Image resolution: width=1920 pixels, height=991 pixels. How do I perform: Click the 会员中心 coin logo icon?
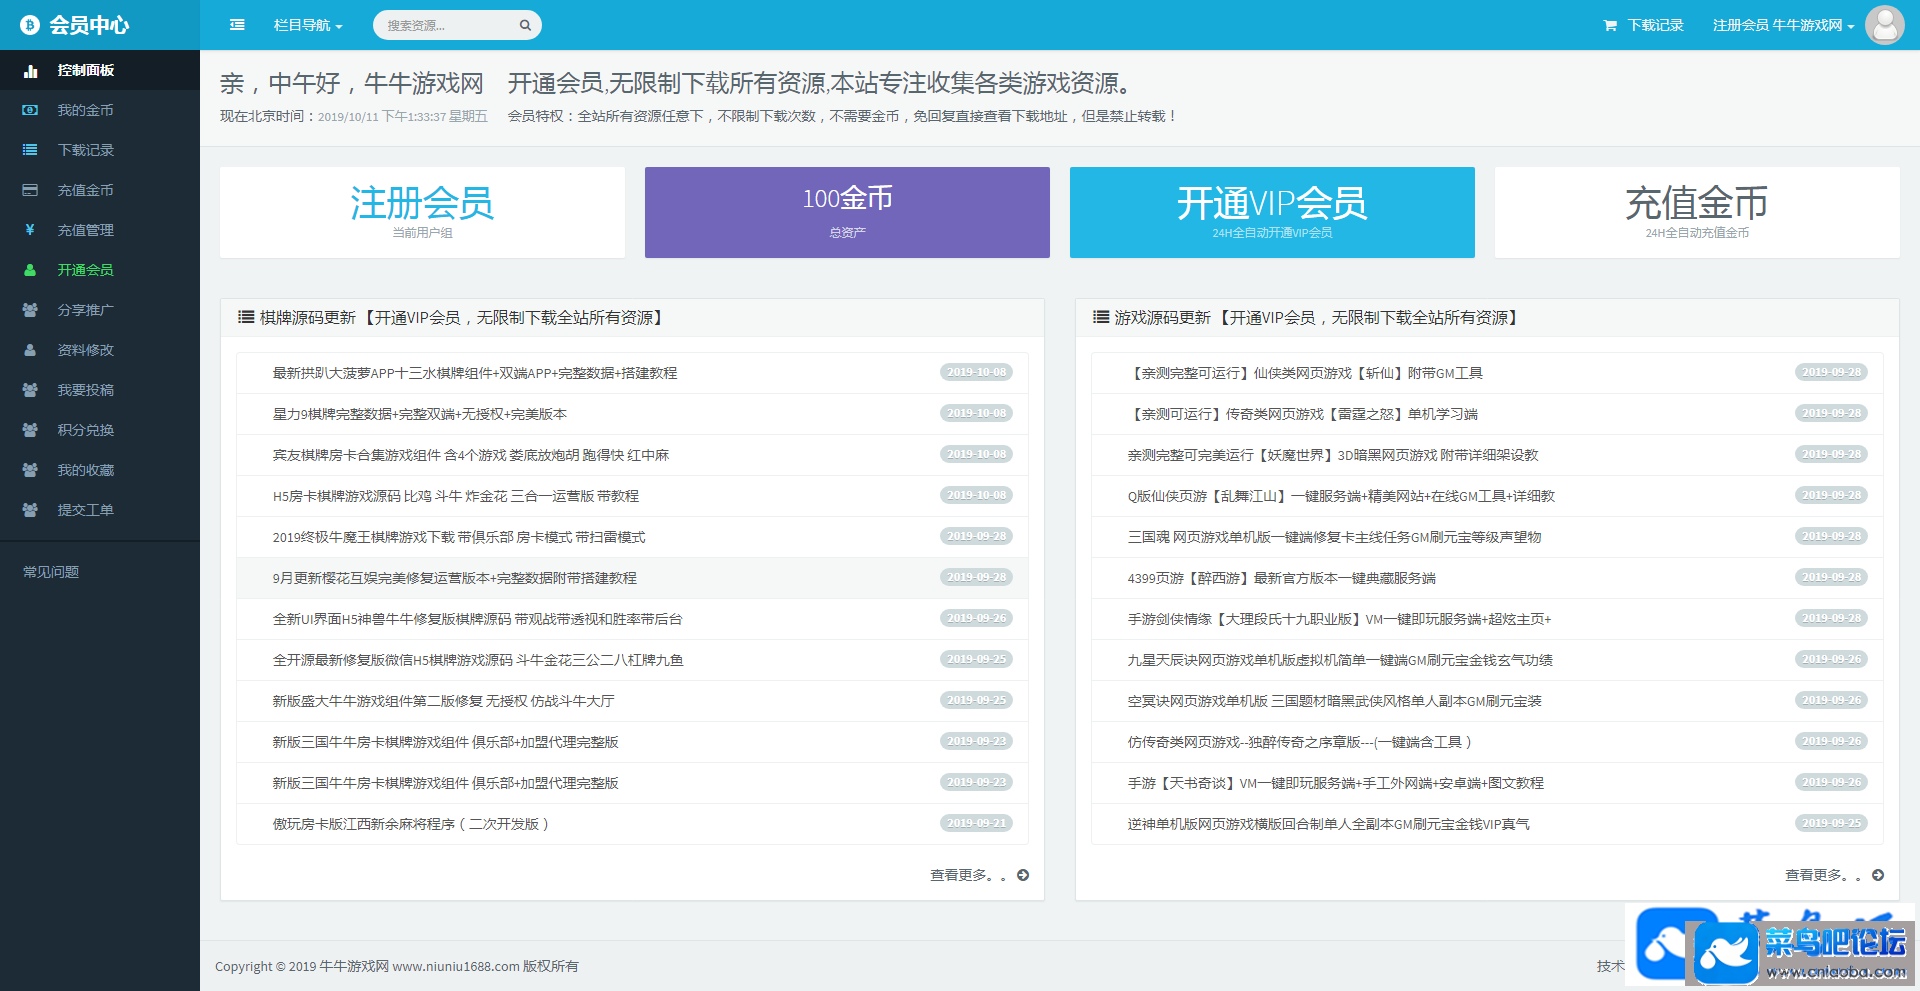tap(30, 25)
